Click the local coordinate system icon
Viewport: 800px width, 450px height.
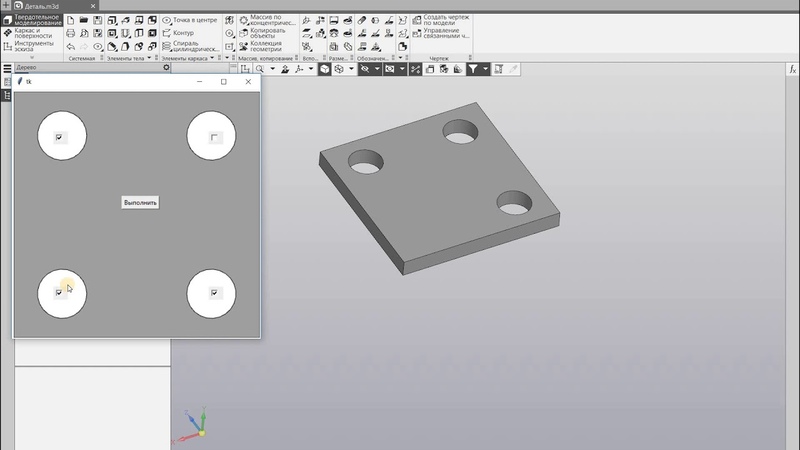click(245, 69)
